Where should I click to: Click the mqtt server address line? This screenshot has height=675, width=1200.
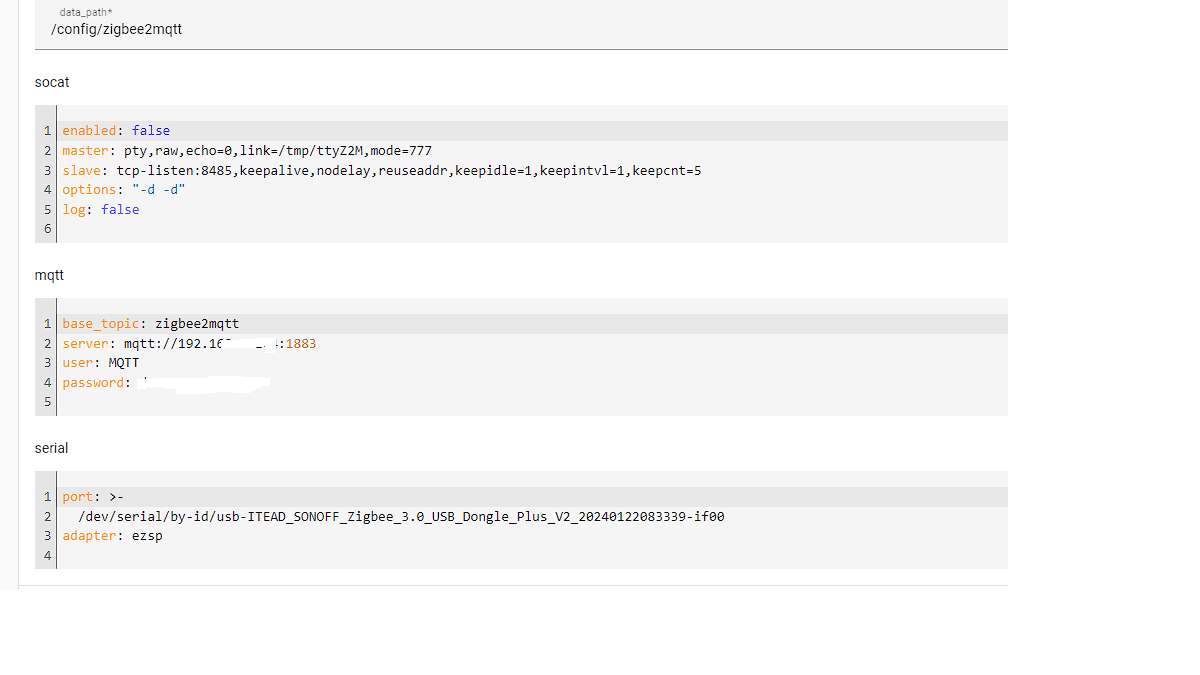click(x=188, y=344)
